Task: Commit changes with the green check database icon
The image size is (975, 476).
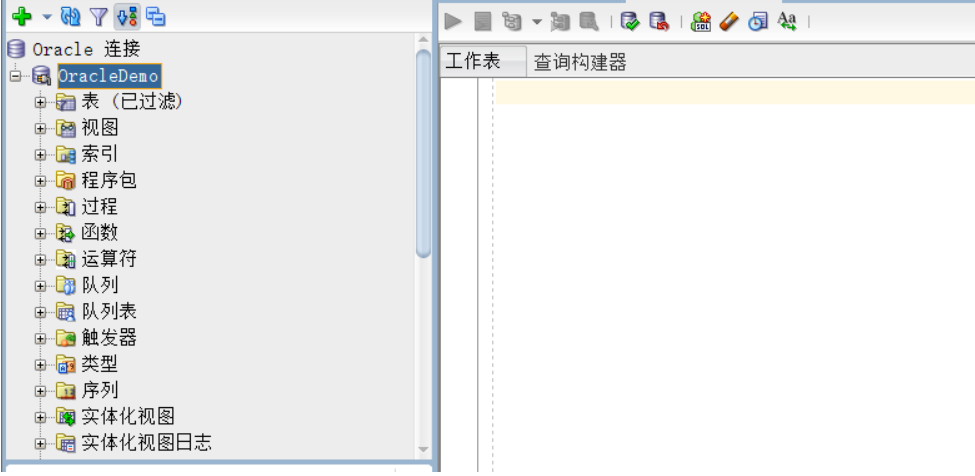Action: [x=631, y=22]
